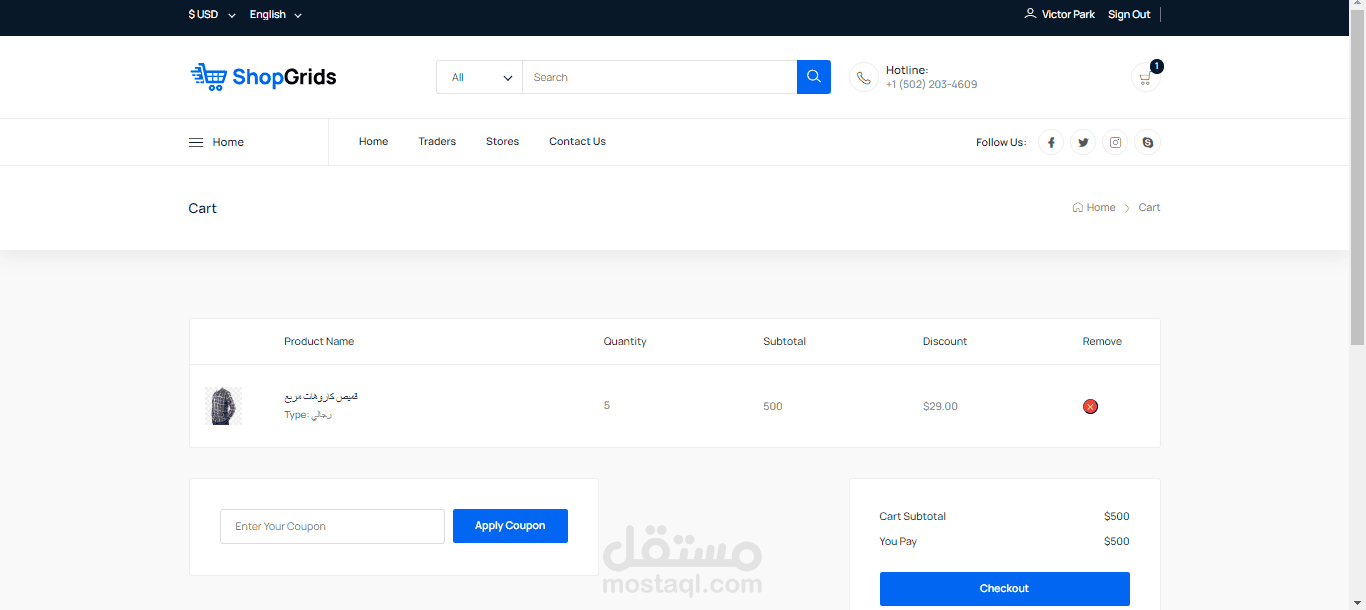Image resolution: width=1366 pixels, height=610 pixels.
Task: Click the hotline phone icon
Action: [x=864, y=77]
